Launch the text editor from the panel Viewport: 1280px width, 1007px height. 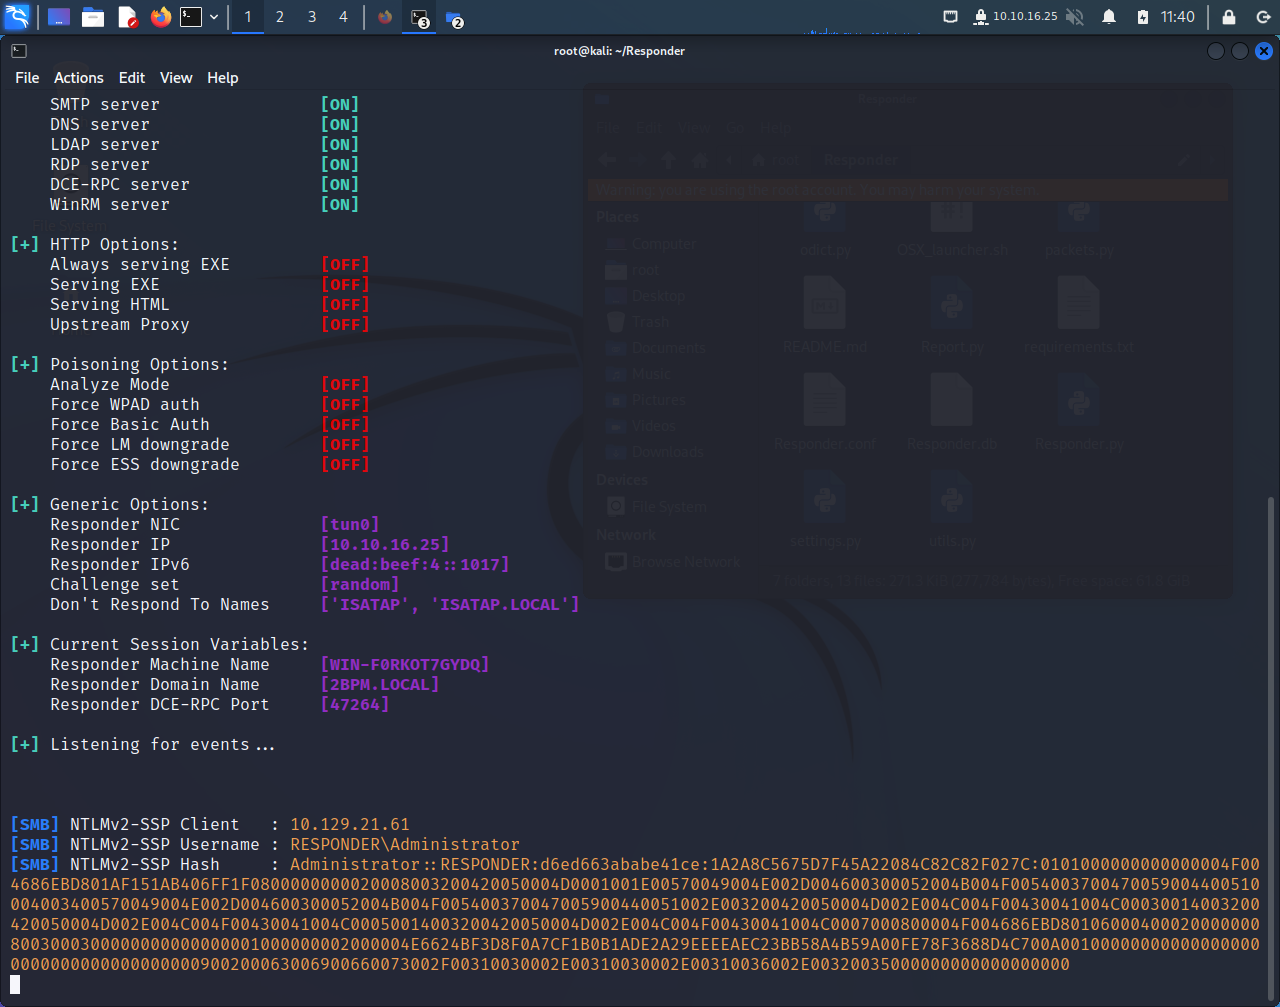click(x=127, y=17)
